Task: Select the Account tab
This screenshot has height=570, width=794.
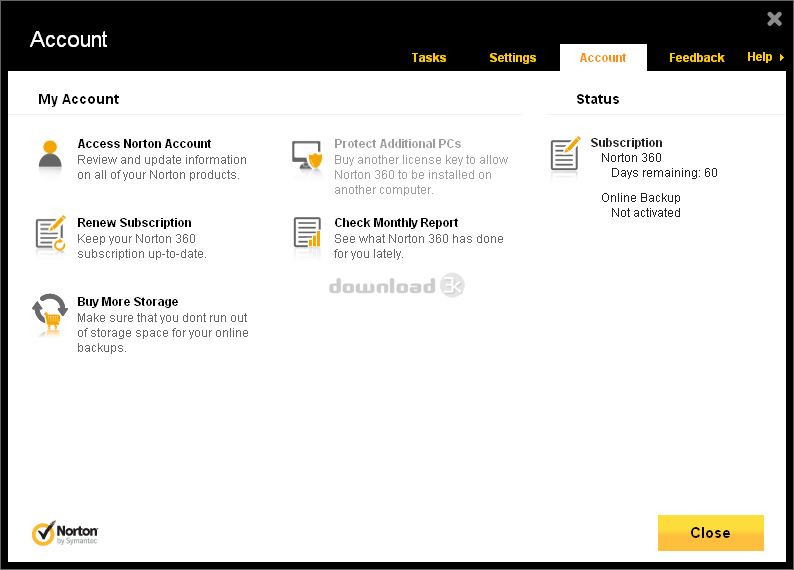Action: (603, 58)
